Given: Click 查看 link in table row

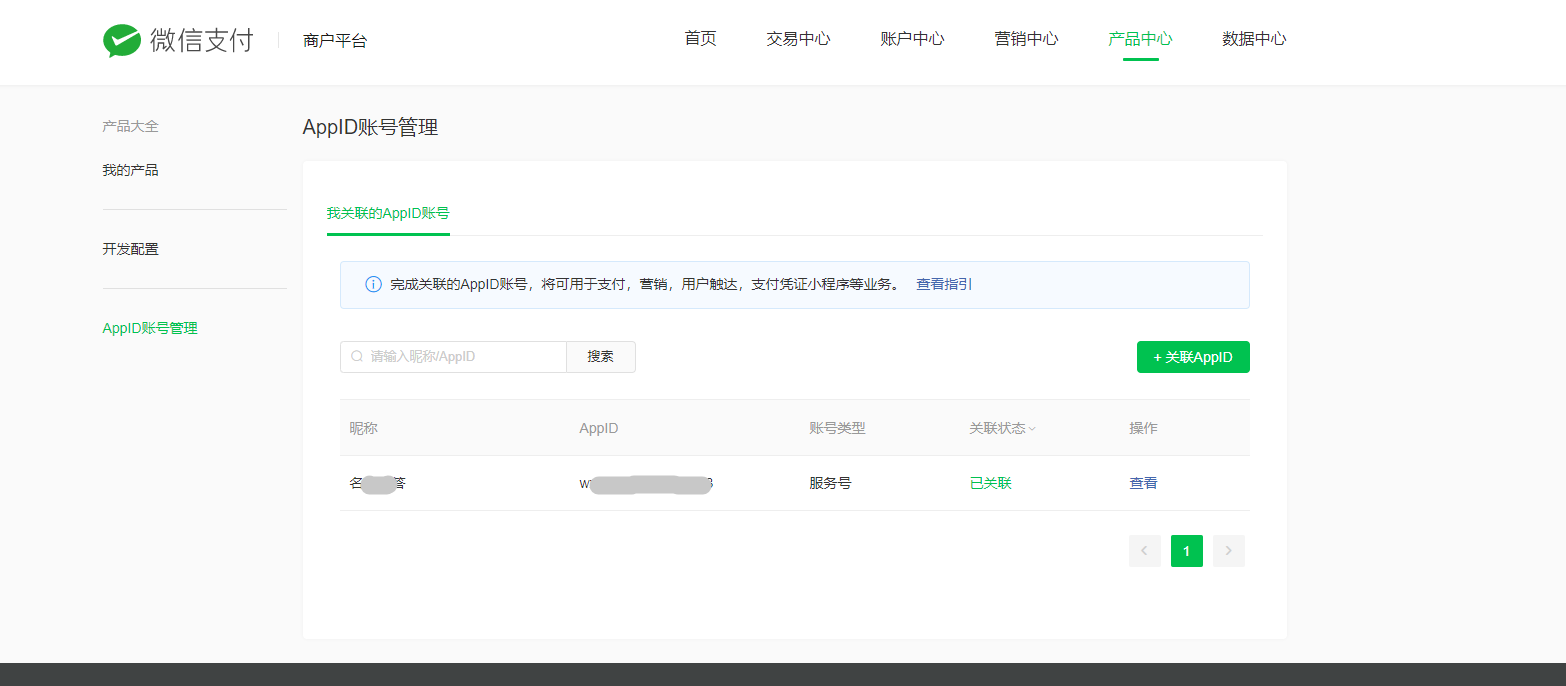Looking at the screenshot, I should [x=1143, y=483].
